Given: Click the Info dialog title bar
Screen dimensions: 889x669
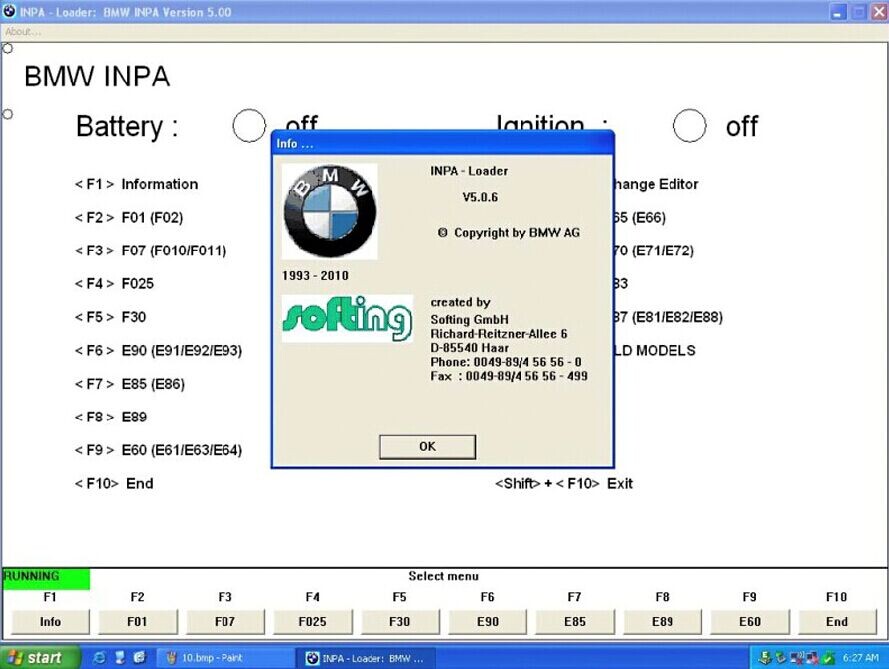Looking at the screenshot, I should tap(443, 143).
